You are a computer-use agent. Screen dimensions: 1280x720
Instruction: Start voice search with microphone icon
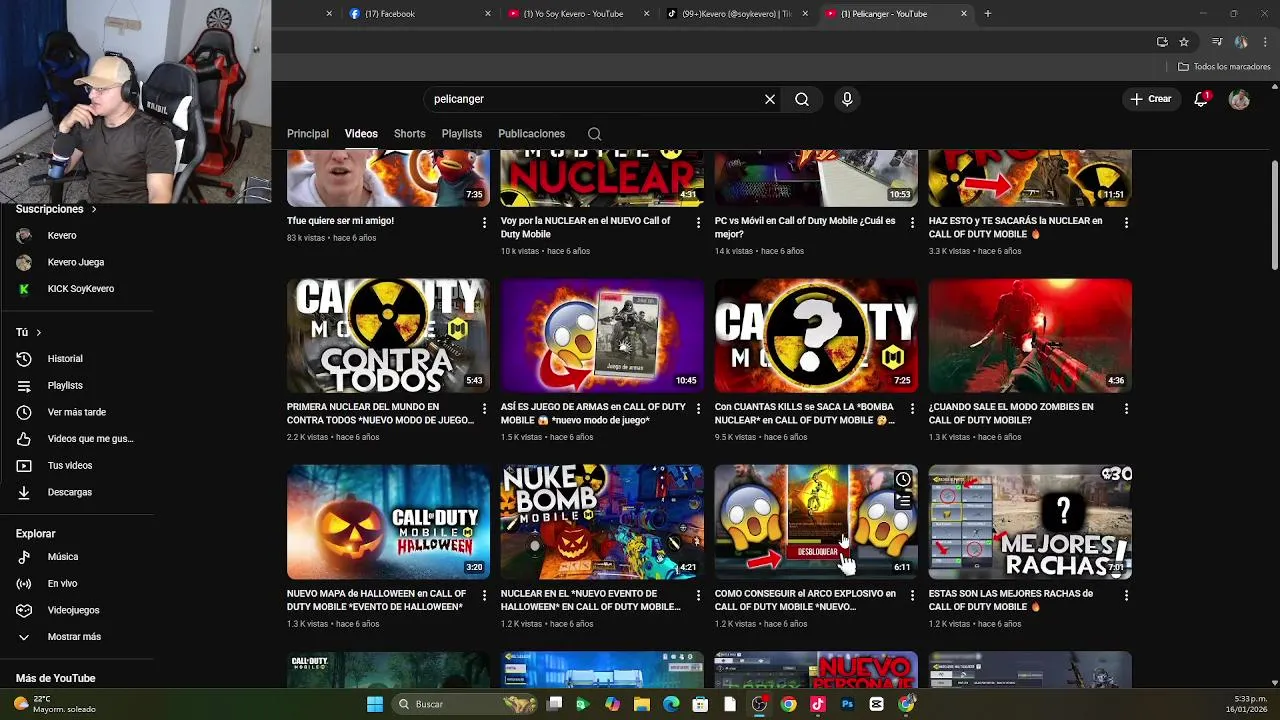pos(847,99)
